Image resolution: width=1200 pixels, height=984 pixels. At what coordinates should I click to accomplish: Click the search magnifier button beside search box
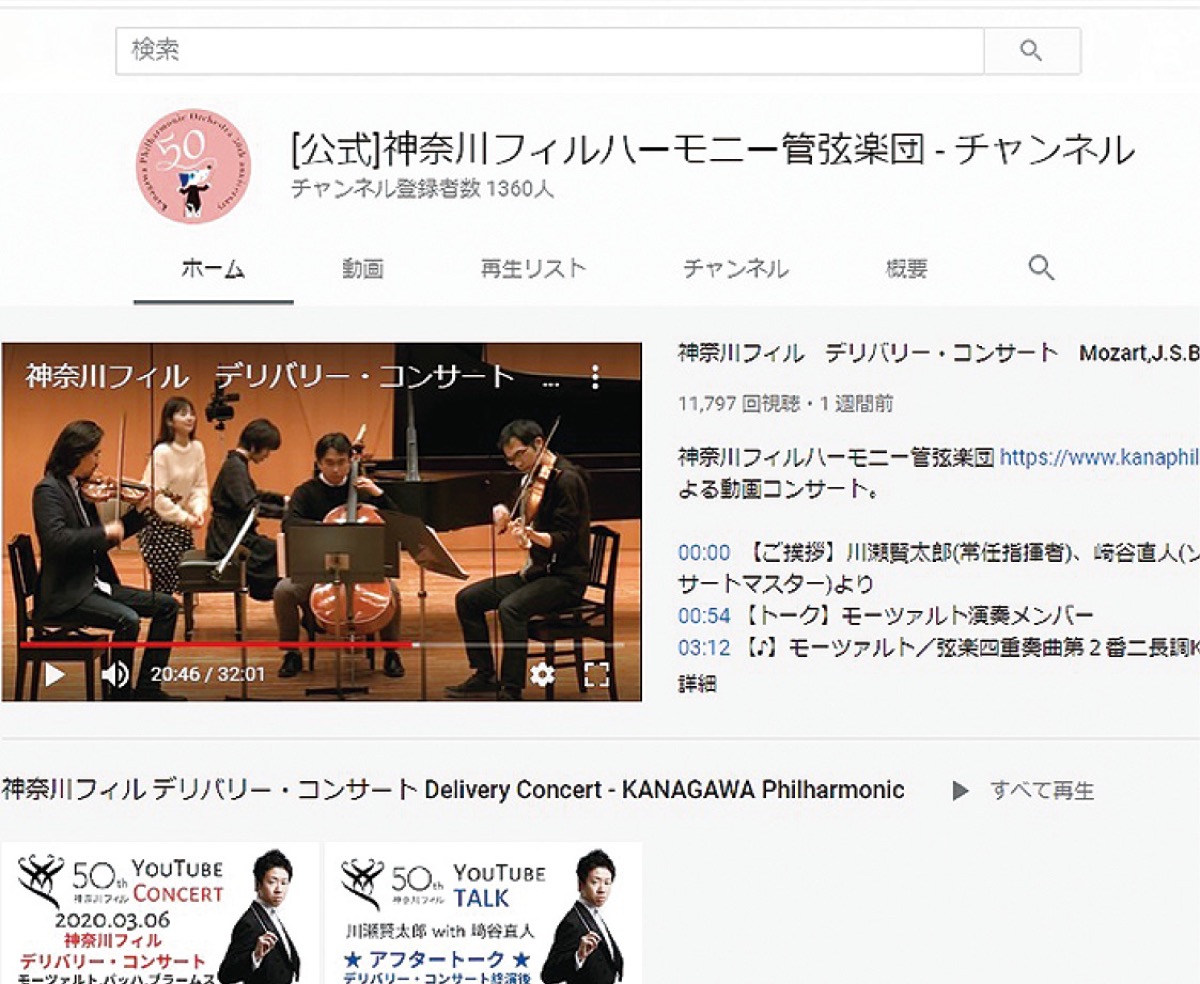1031,51
